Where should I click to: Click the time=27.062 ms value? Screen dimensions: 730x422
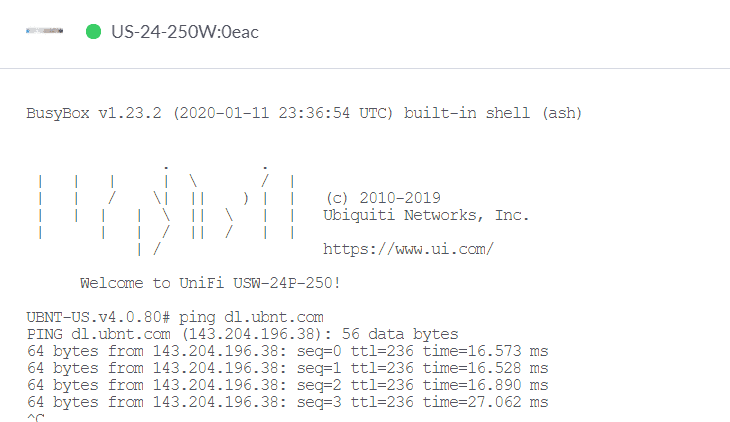click(x=486, y=402)
